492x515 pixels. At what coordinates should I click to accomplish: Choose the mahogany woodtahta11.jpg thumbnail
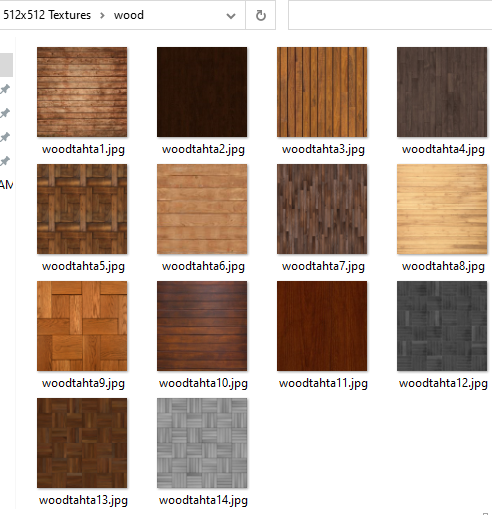(322, 326)
